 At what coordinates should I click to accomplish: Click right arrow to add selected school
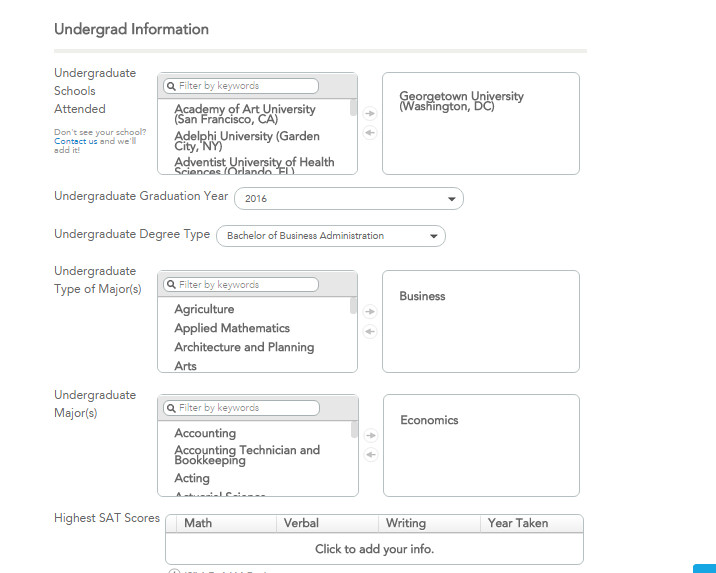coord(370,113)
